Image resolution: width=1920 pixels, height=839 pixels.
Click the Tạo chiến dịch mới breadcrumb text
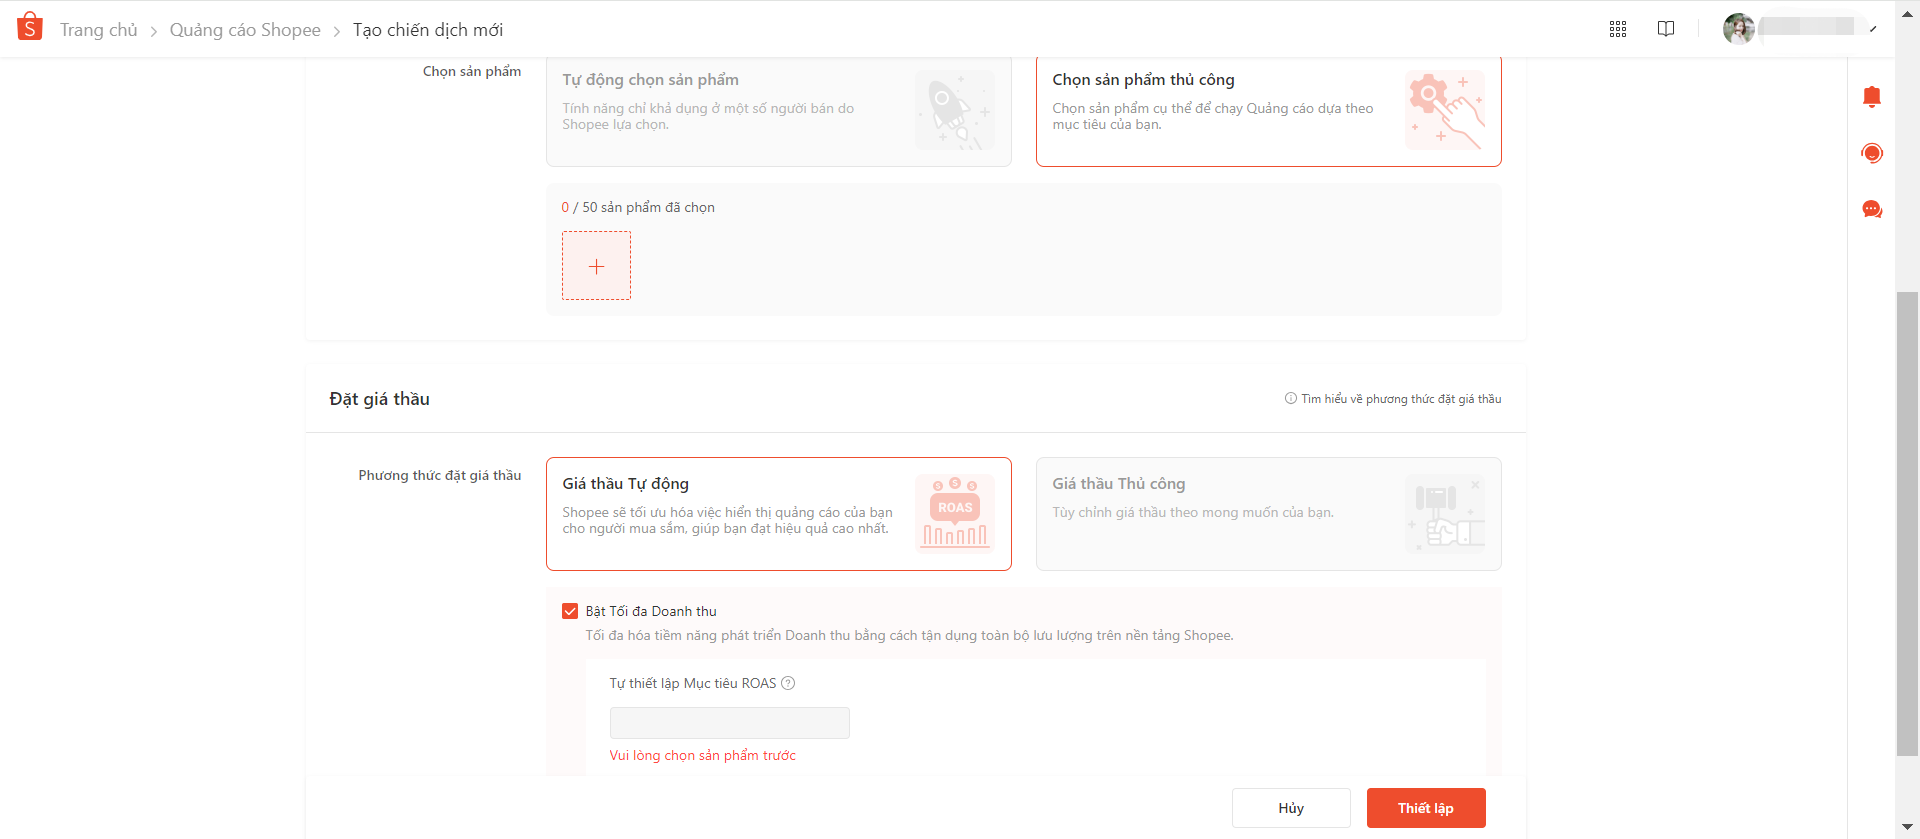click(428, 30)
